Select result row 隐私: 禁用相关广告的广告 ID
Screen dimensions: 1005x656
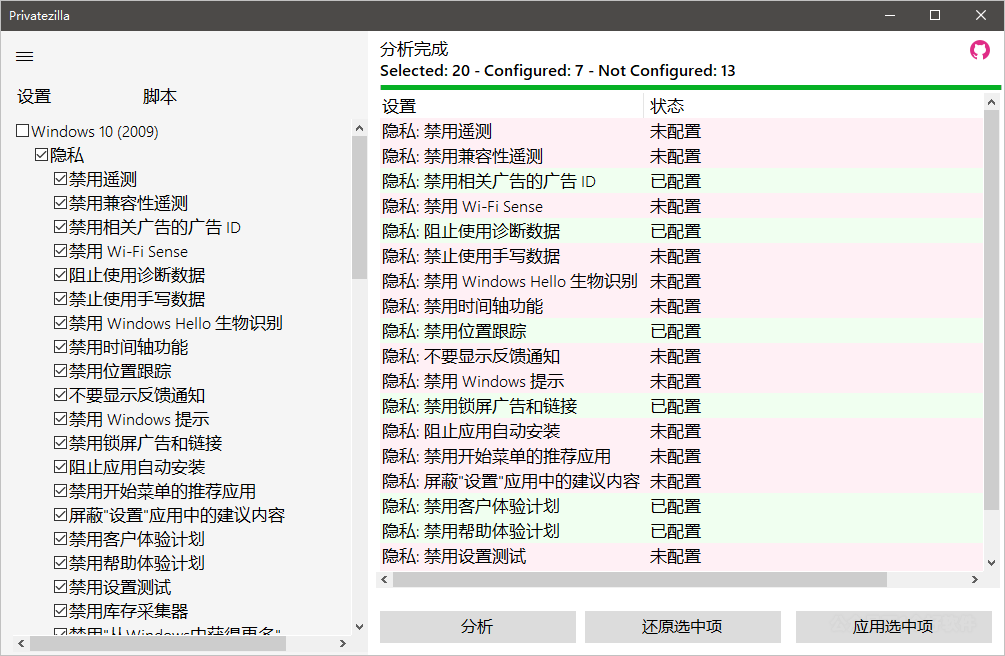(x=681, y=181)
